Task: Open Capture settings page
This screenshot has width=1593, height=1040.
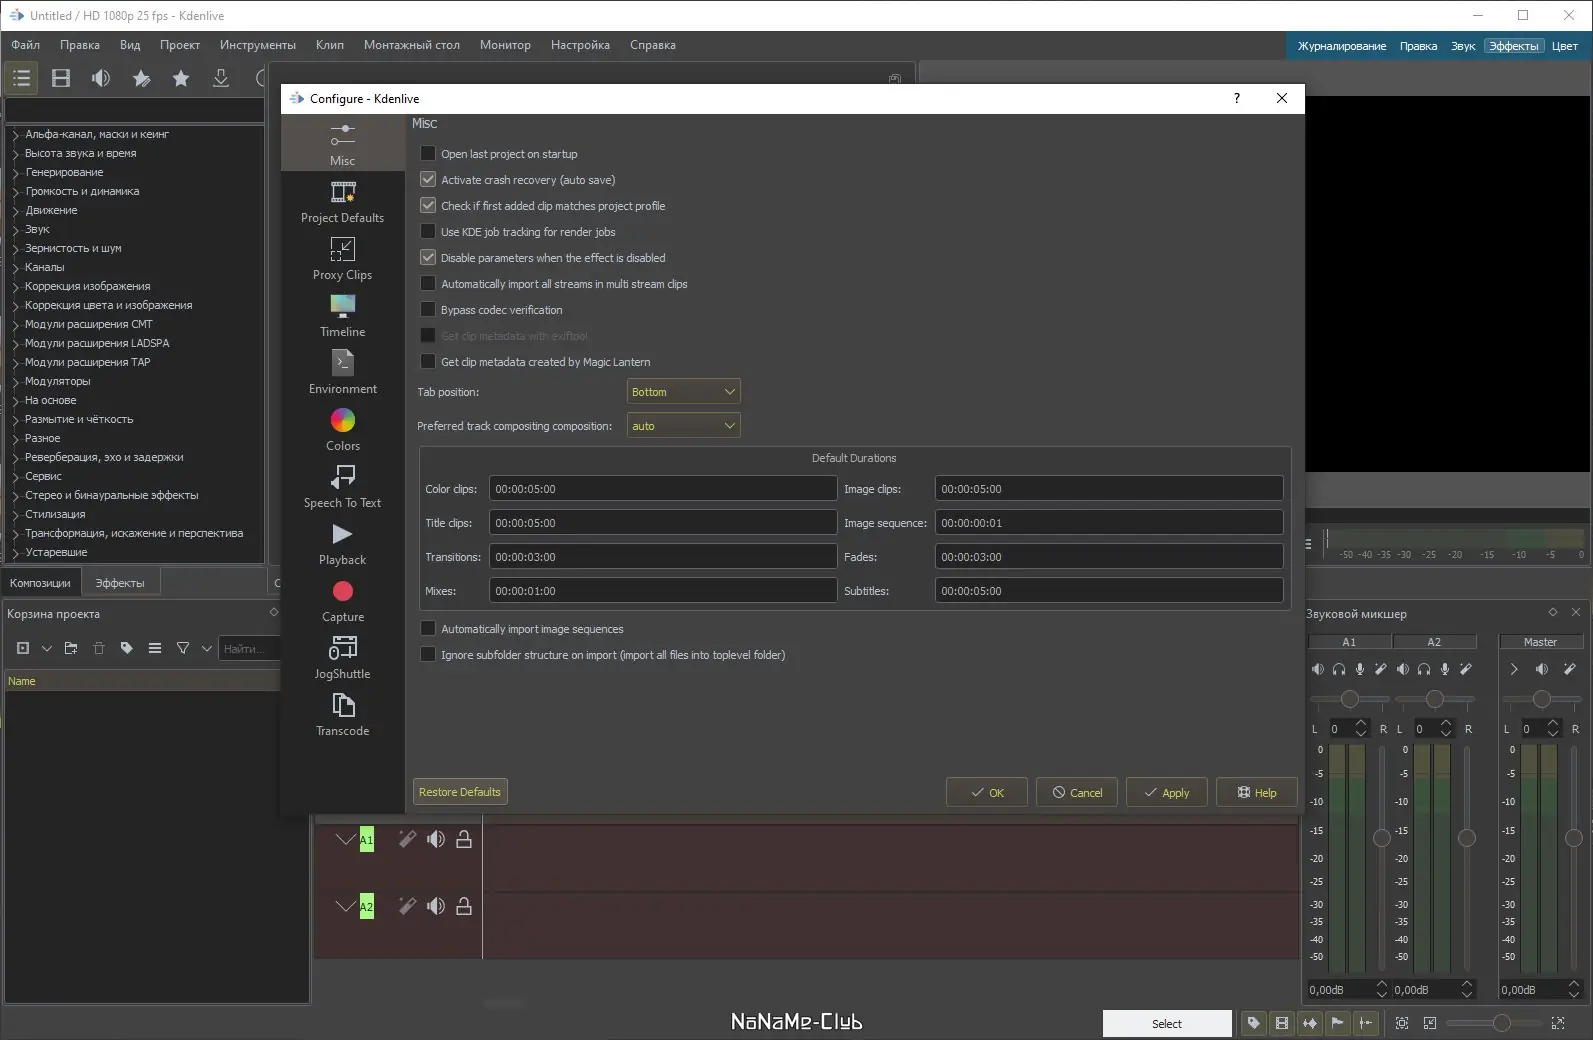Action: (342, 600)
